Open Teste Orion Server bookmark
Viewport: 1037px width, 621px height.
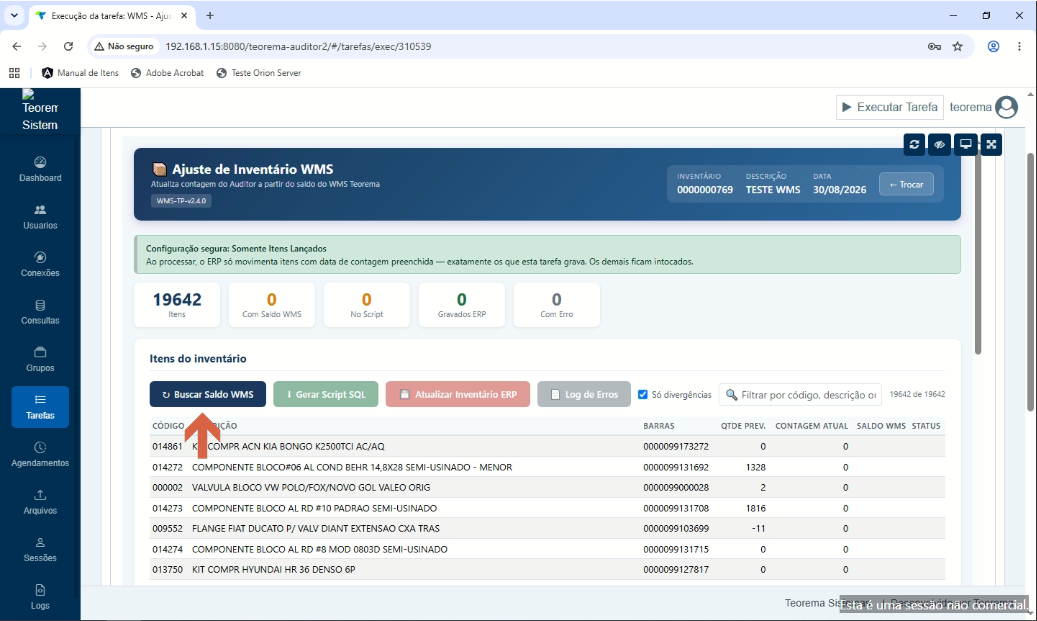(259, 73)
